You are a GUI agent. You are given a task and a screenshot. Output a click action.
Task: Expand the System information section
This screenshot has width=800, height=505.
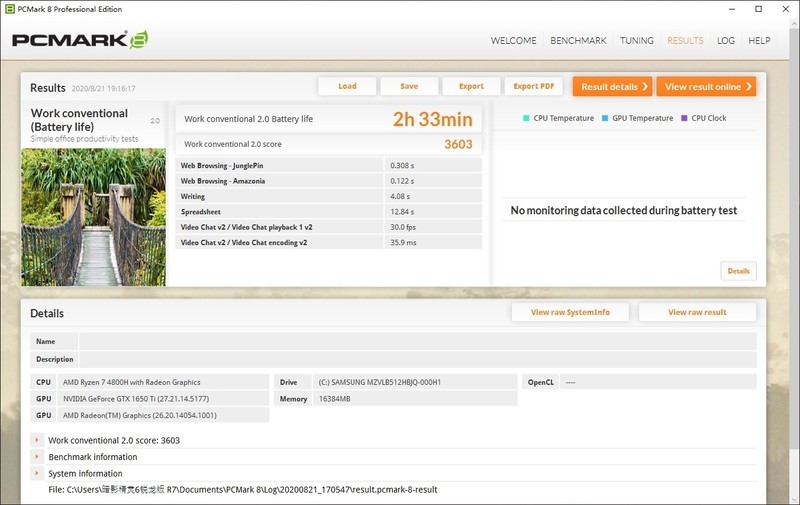click(37, 473)
